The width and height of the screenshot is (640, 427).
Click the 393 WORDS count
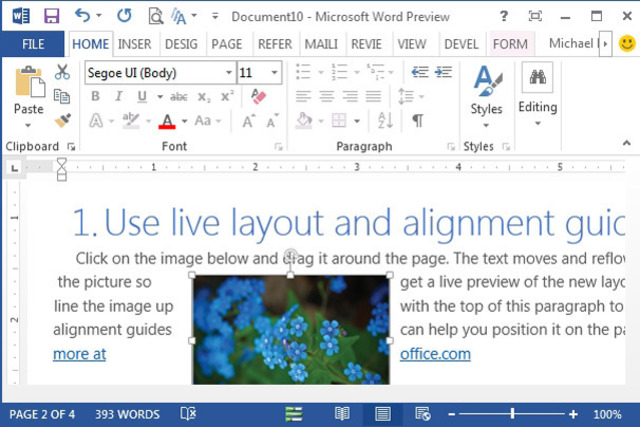pos(127,414)
